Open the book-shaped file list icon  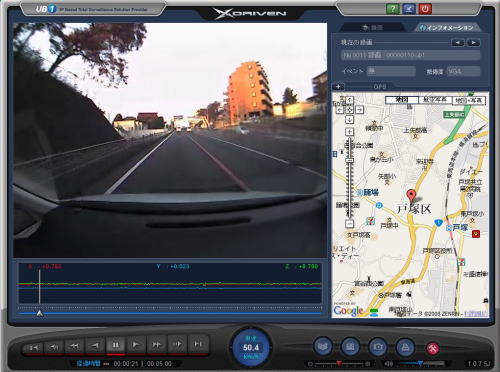click(323, 347)
